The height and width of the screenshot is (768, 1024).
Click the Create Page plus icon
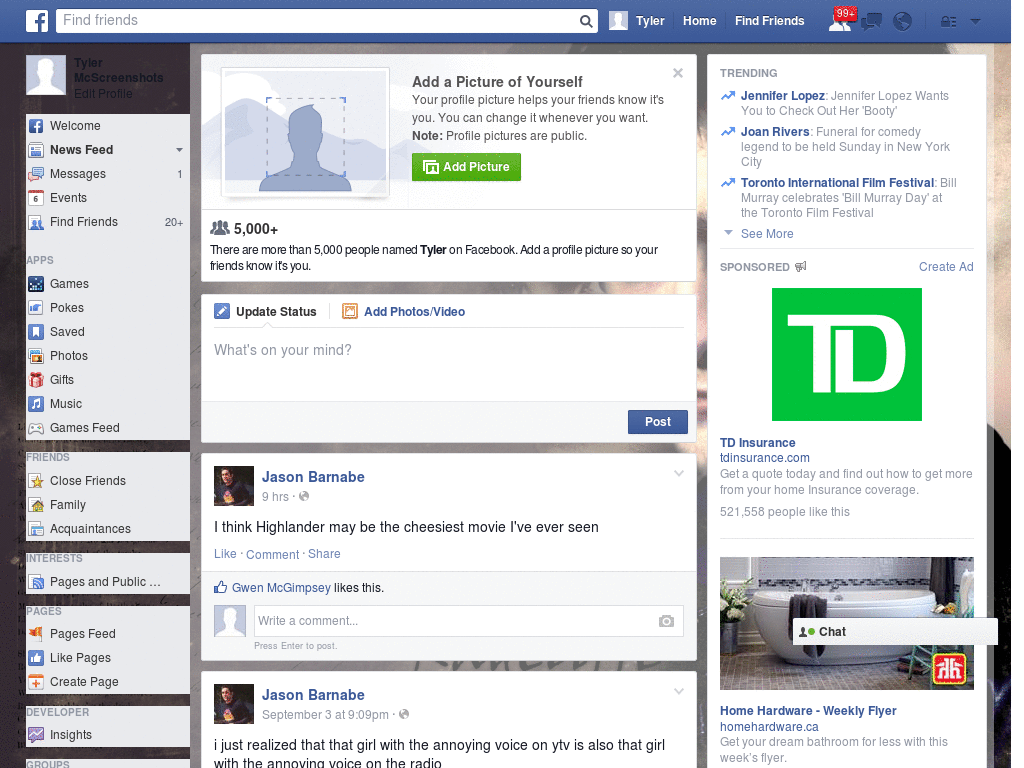click(36, 682)
